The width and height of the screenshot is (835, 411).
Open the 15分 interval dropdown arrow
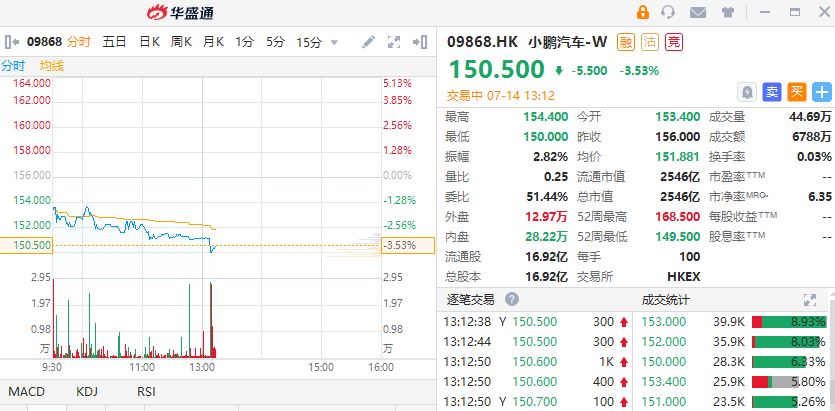click(334, 42)
